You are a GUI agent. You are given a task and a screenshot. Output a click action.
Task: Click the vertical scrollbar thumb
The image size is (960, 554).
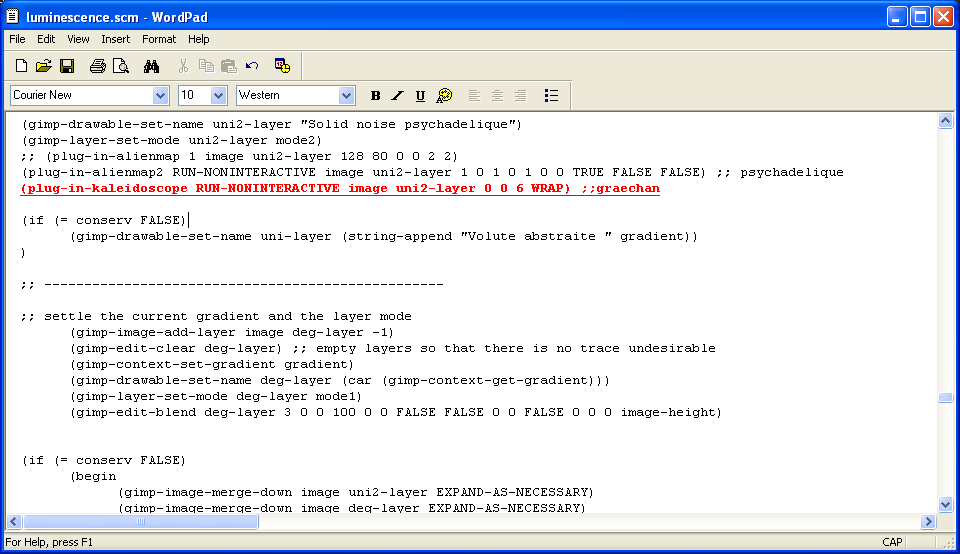tap(945, 397)
